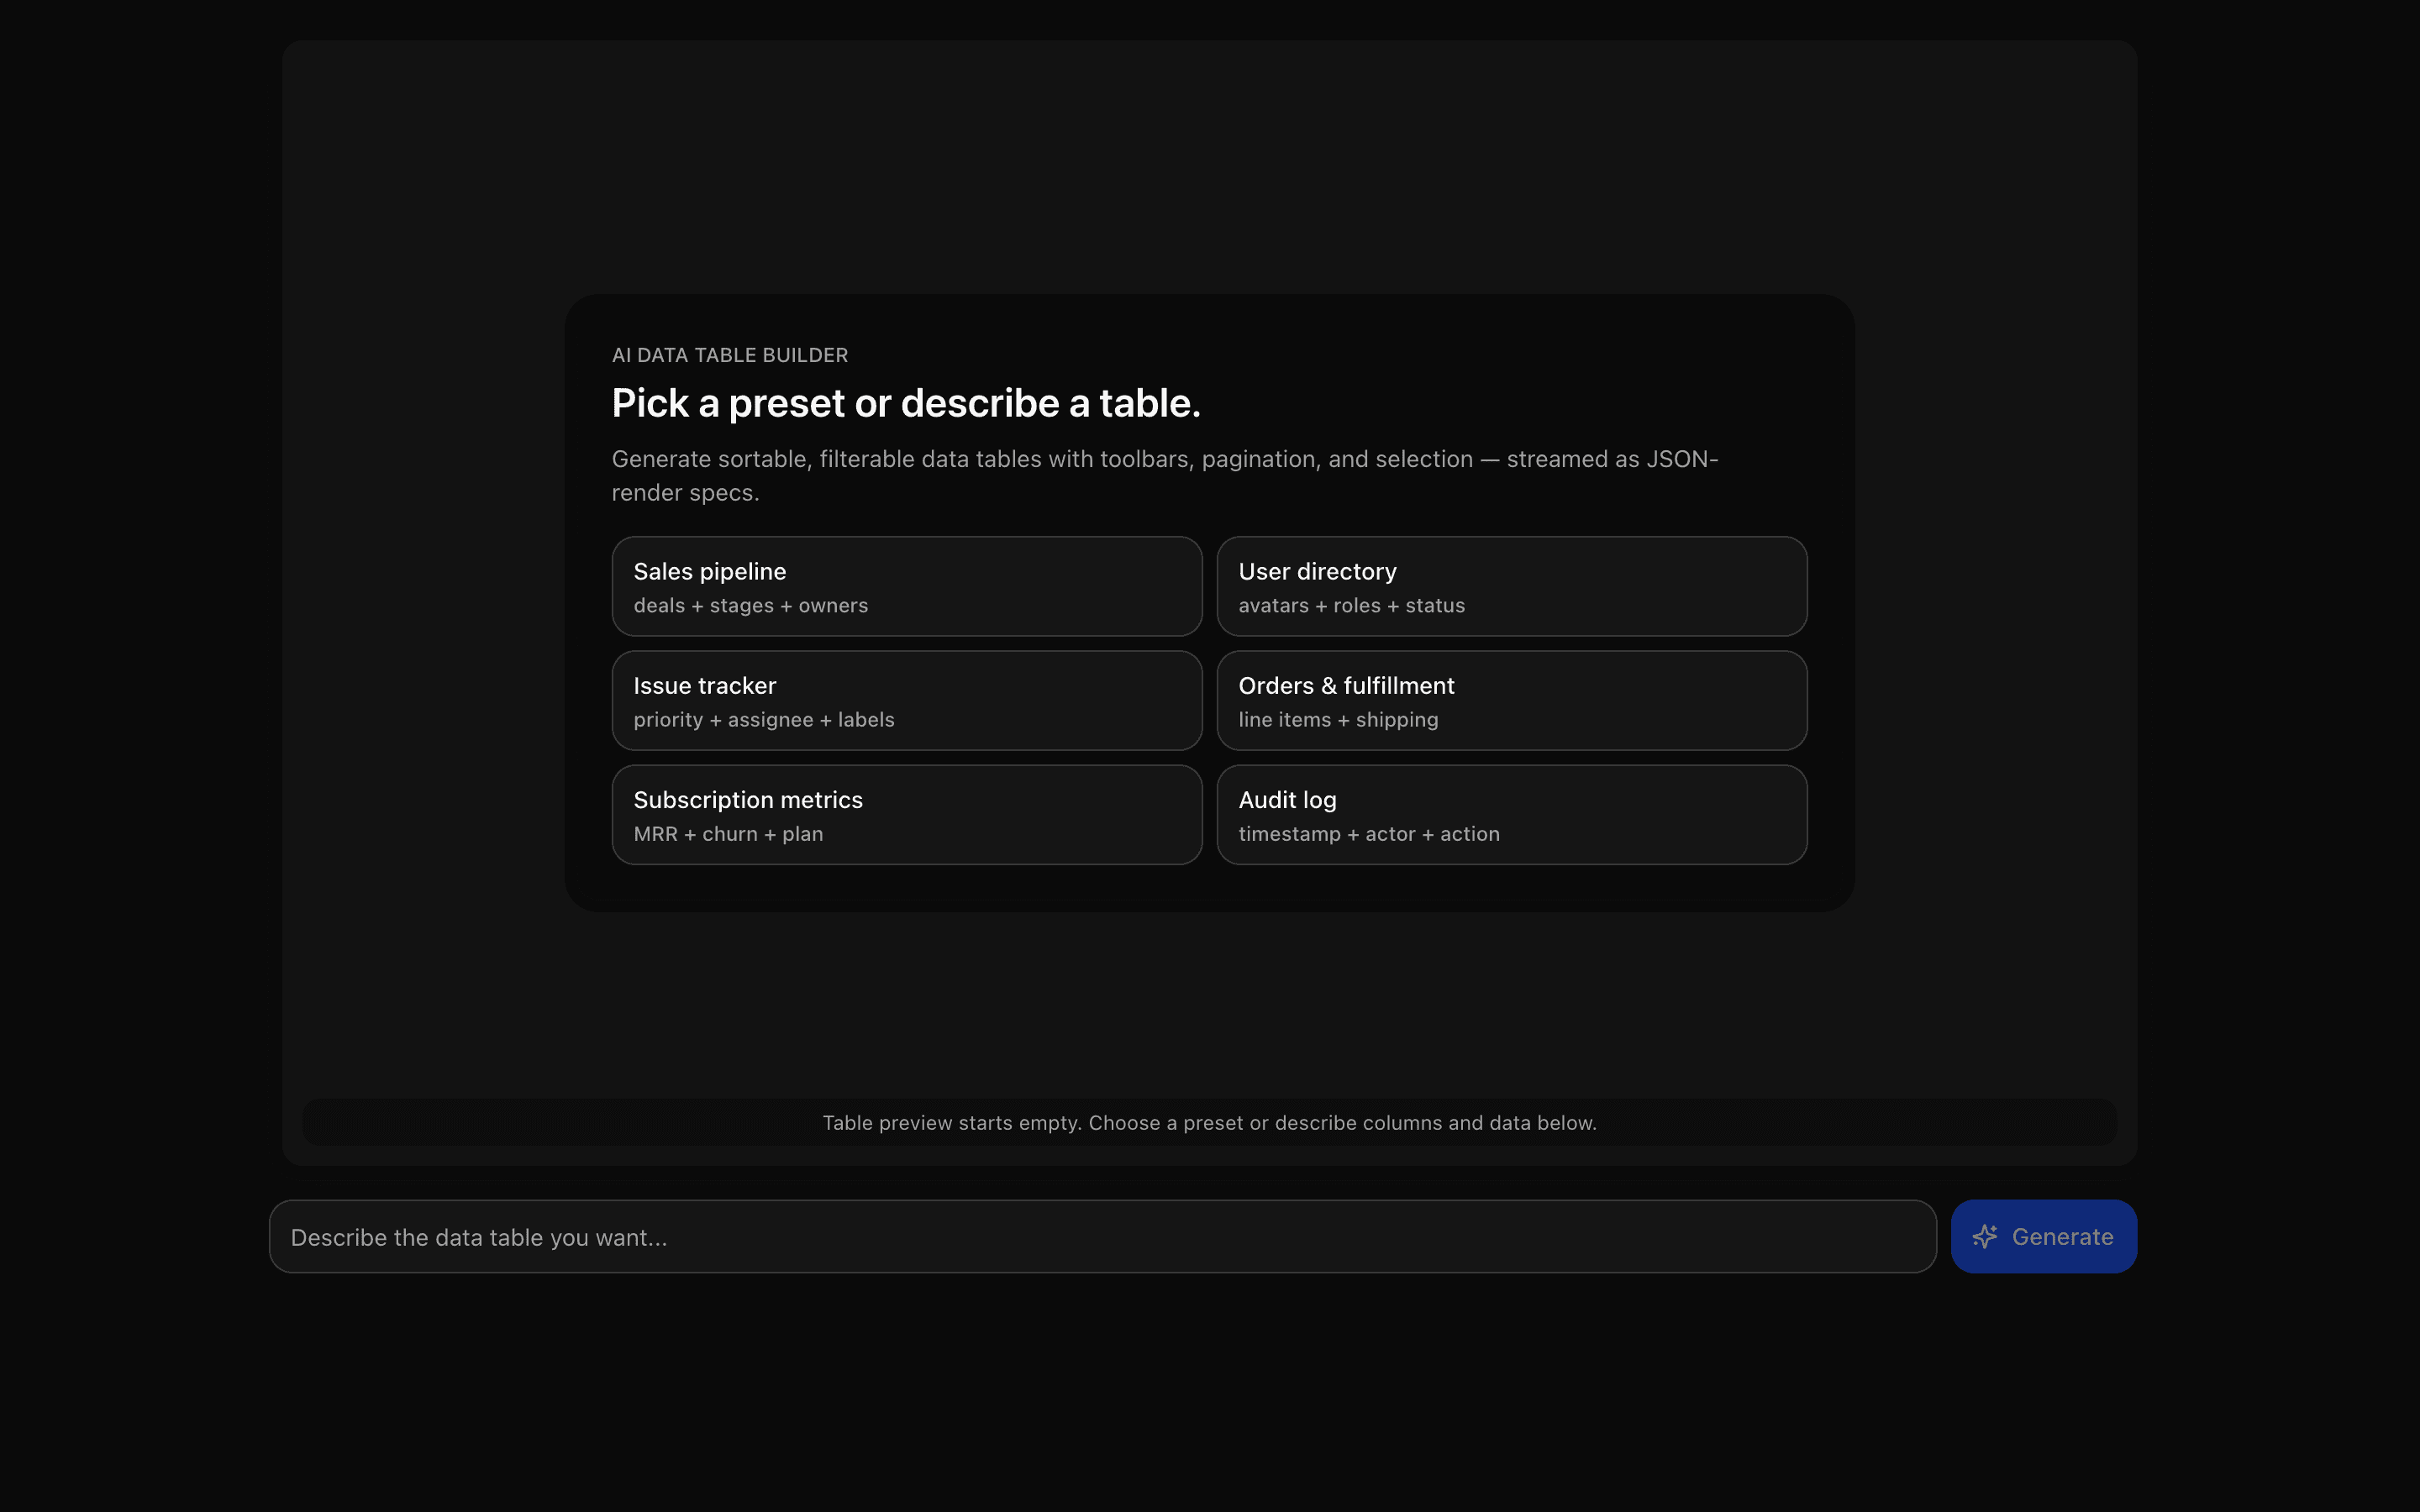Click the preset labeled priority + assignee + labels
The width and height of the screenshot is (2420, 1512).
pos(764,719)
